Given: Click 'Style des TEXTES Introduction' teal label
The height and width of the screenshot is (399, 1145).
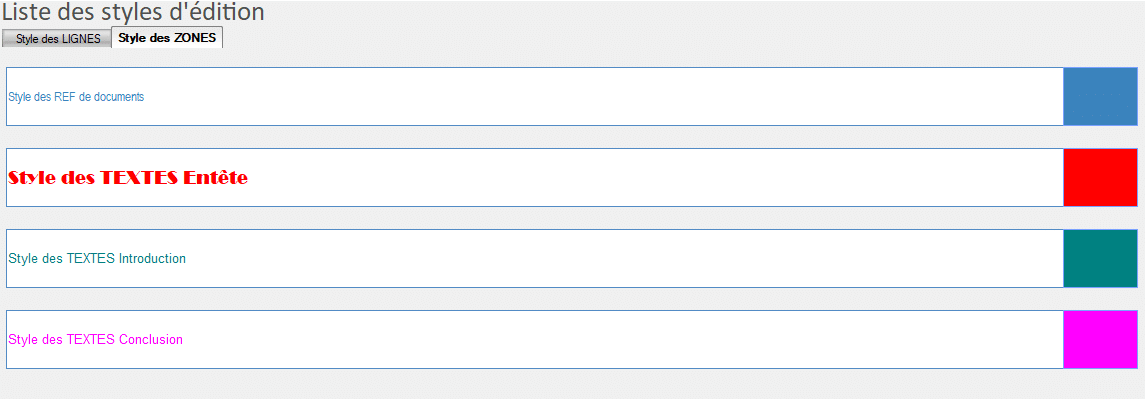Looking at the screenshot, I should click(97, 259).
